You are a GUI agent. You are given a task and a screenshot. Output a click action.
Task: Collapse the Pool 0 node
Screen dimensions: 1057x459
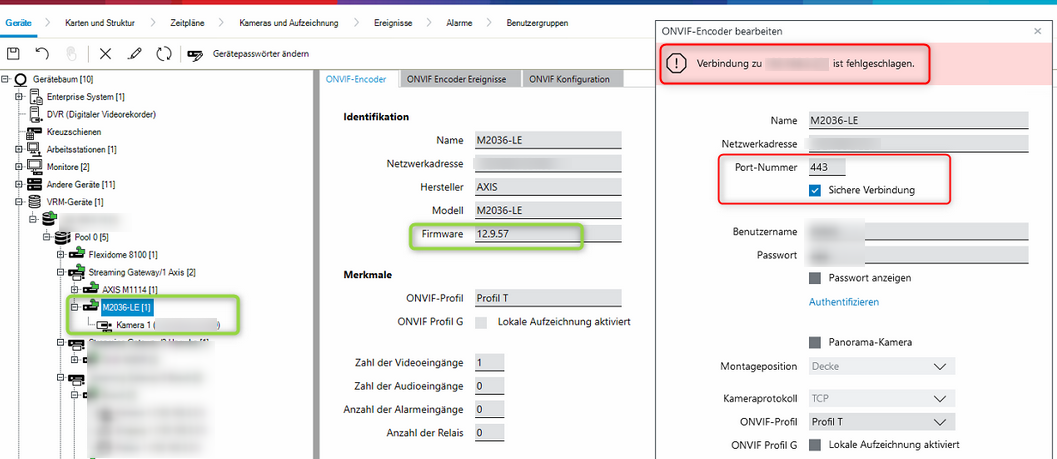tap(47, 237)
